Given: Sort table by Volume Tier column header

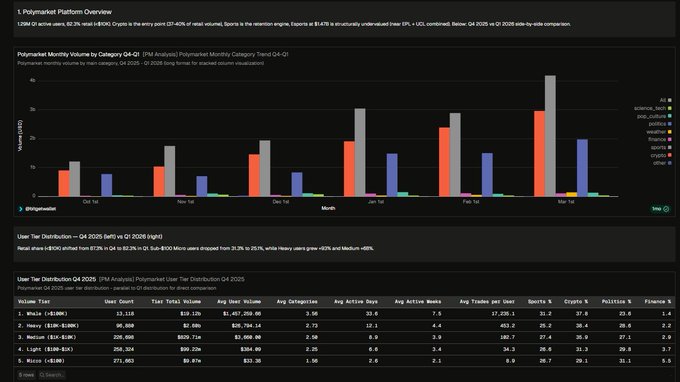Looking at the screenshot, I should pyautogui.click(x=34, y=301).
